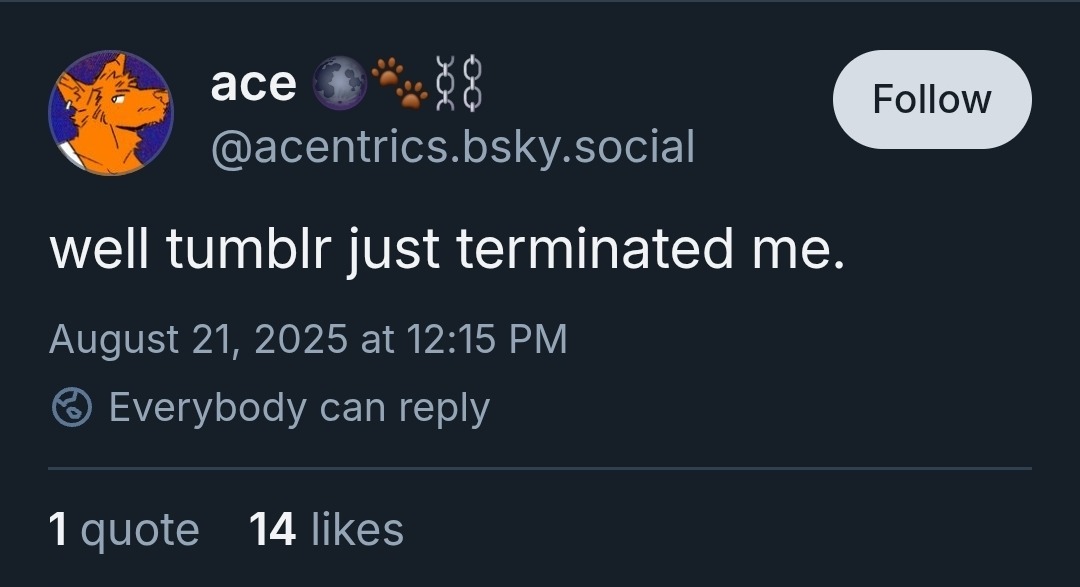This screenshot has width=1080, height=587.
Task: Click the "Everybody can reply" label
Action: 299,408
